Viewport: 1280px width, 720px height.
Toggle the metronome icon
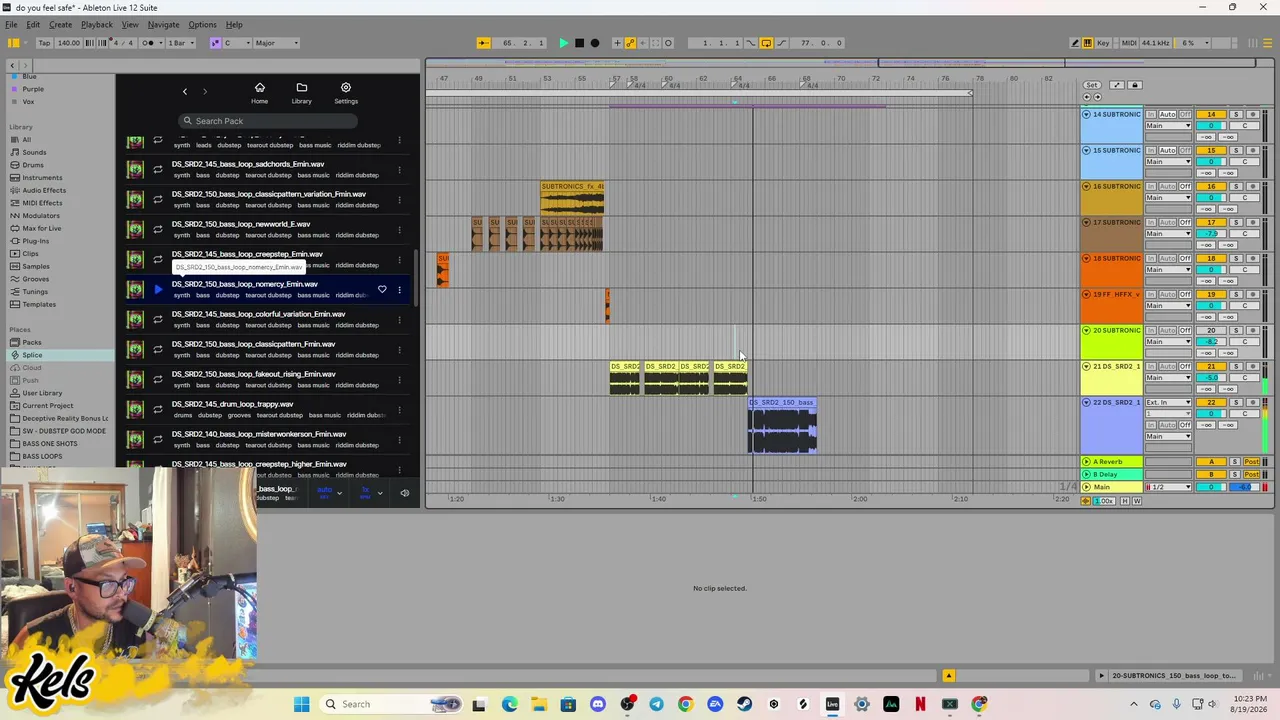coord(148,43)
